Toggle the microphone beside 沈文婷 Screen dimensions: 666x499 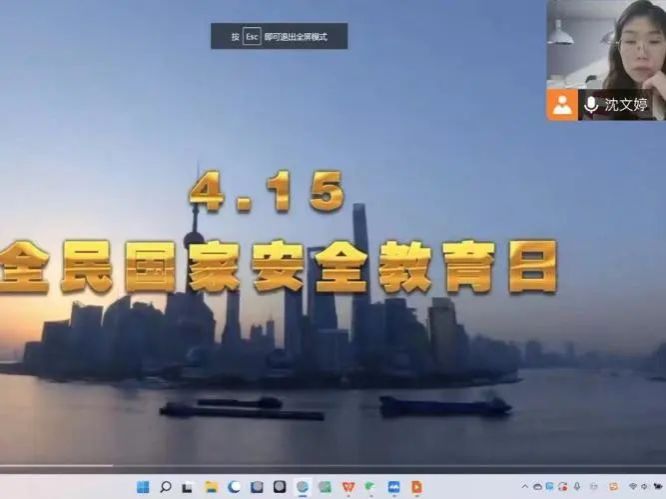(591, 104)
